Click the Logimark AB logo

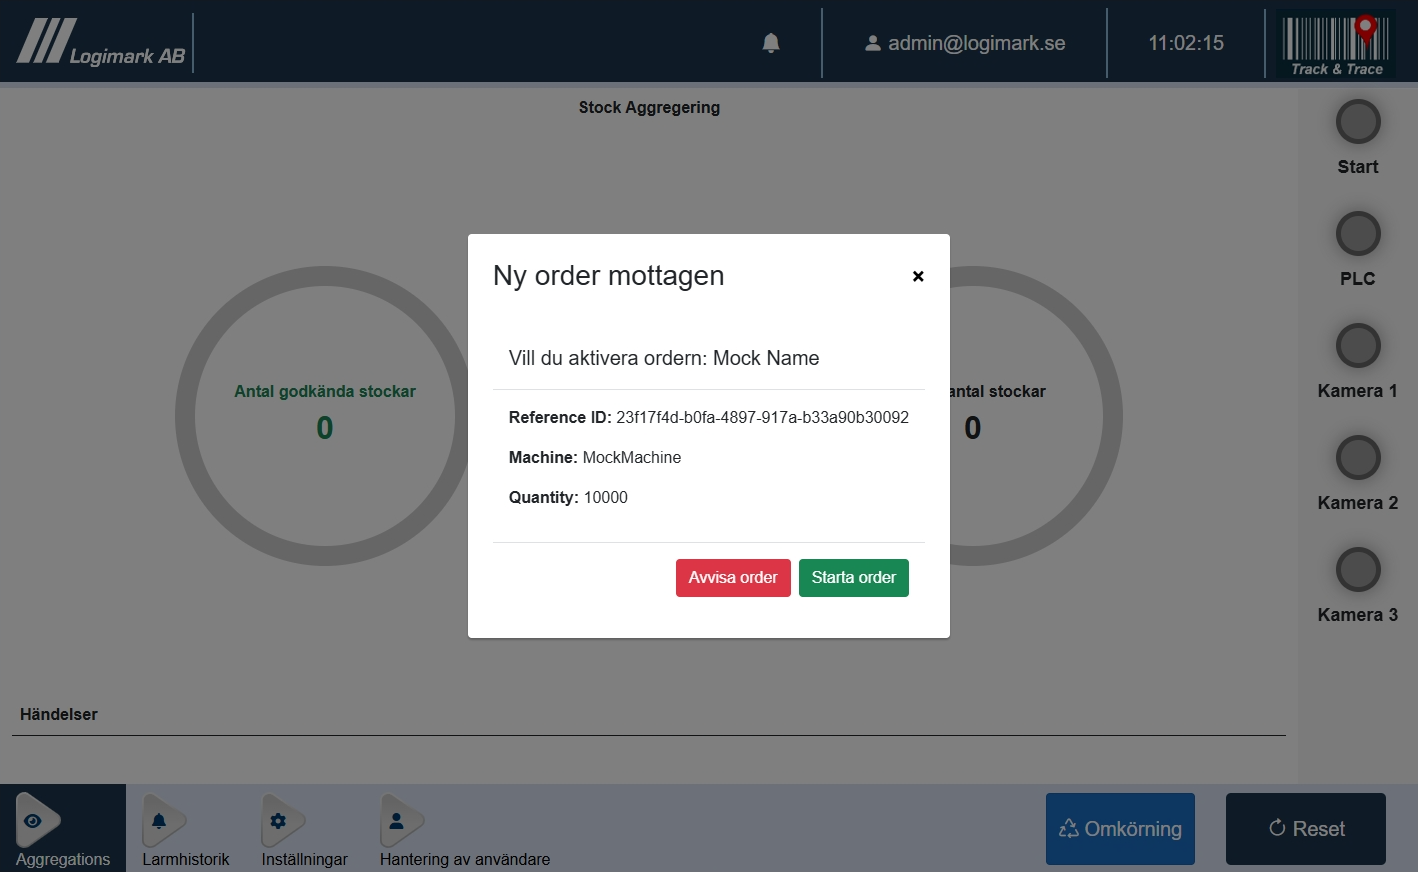[x=102, y=43]
